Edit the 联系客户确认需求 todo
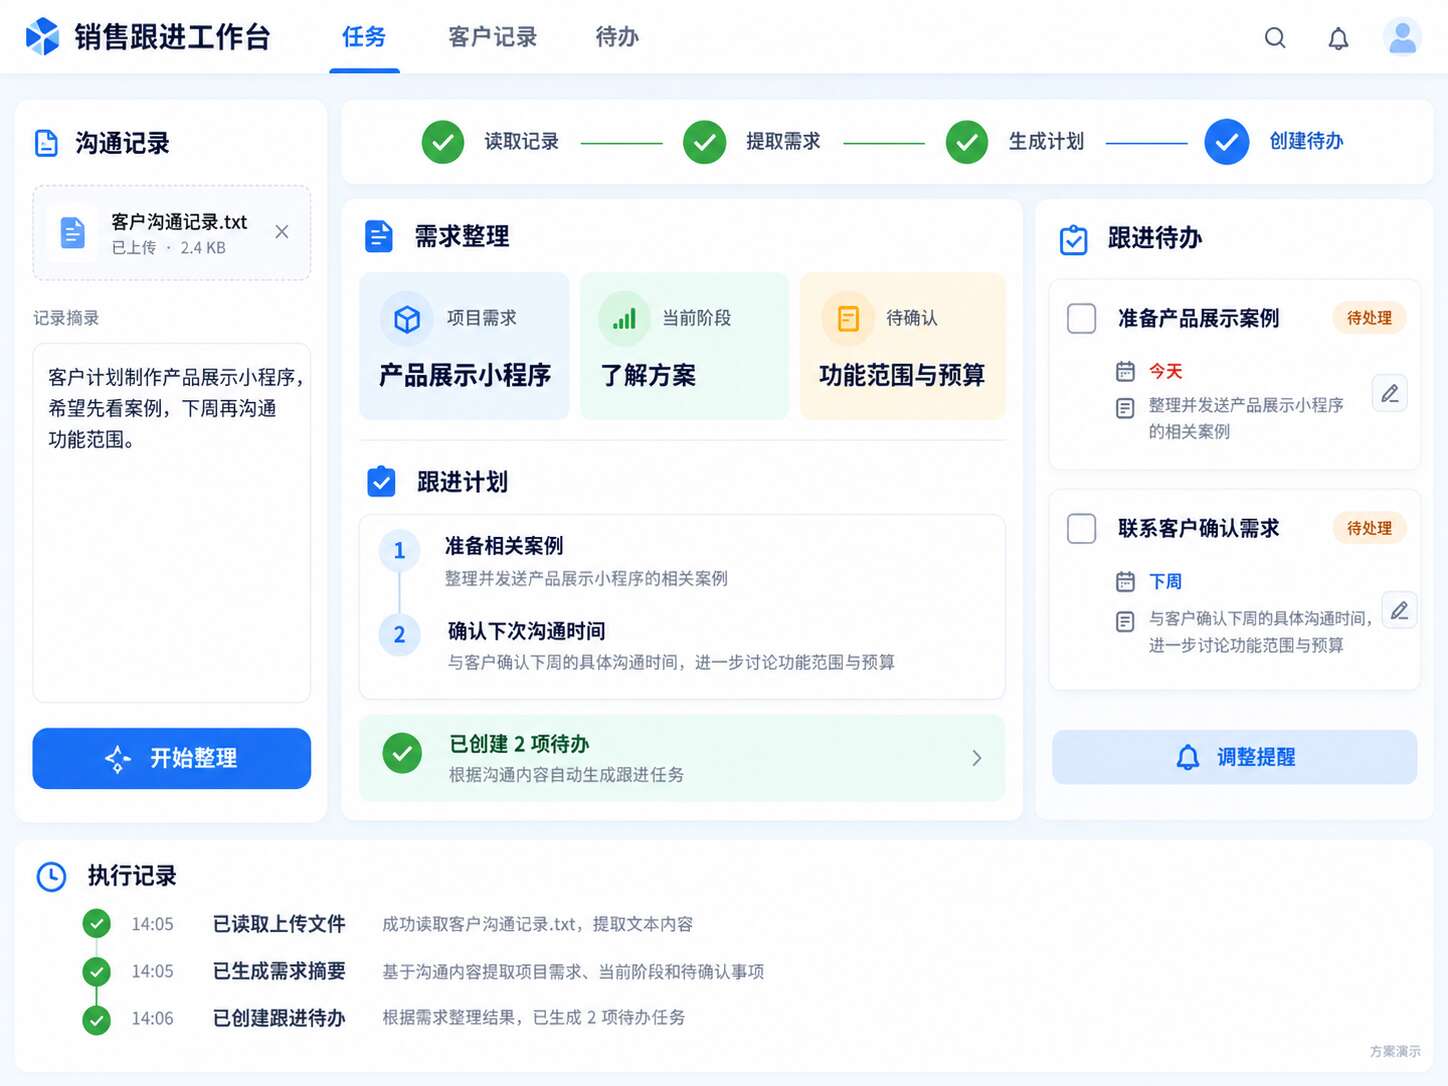Viewport: 1448px width, 1086px height. click(x=1399, y=609)
